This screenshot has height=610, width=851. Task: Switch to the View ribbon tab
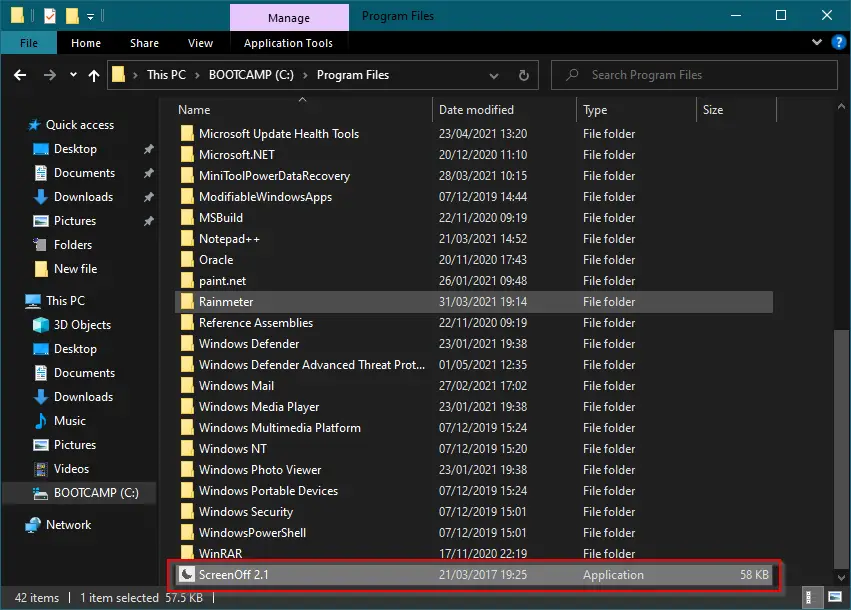pyautogui.click(x=200, y=42)
